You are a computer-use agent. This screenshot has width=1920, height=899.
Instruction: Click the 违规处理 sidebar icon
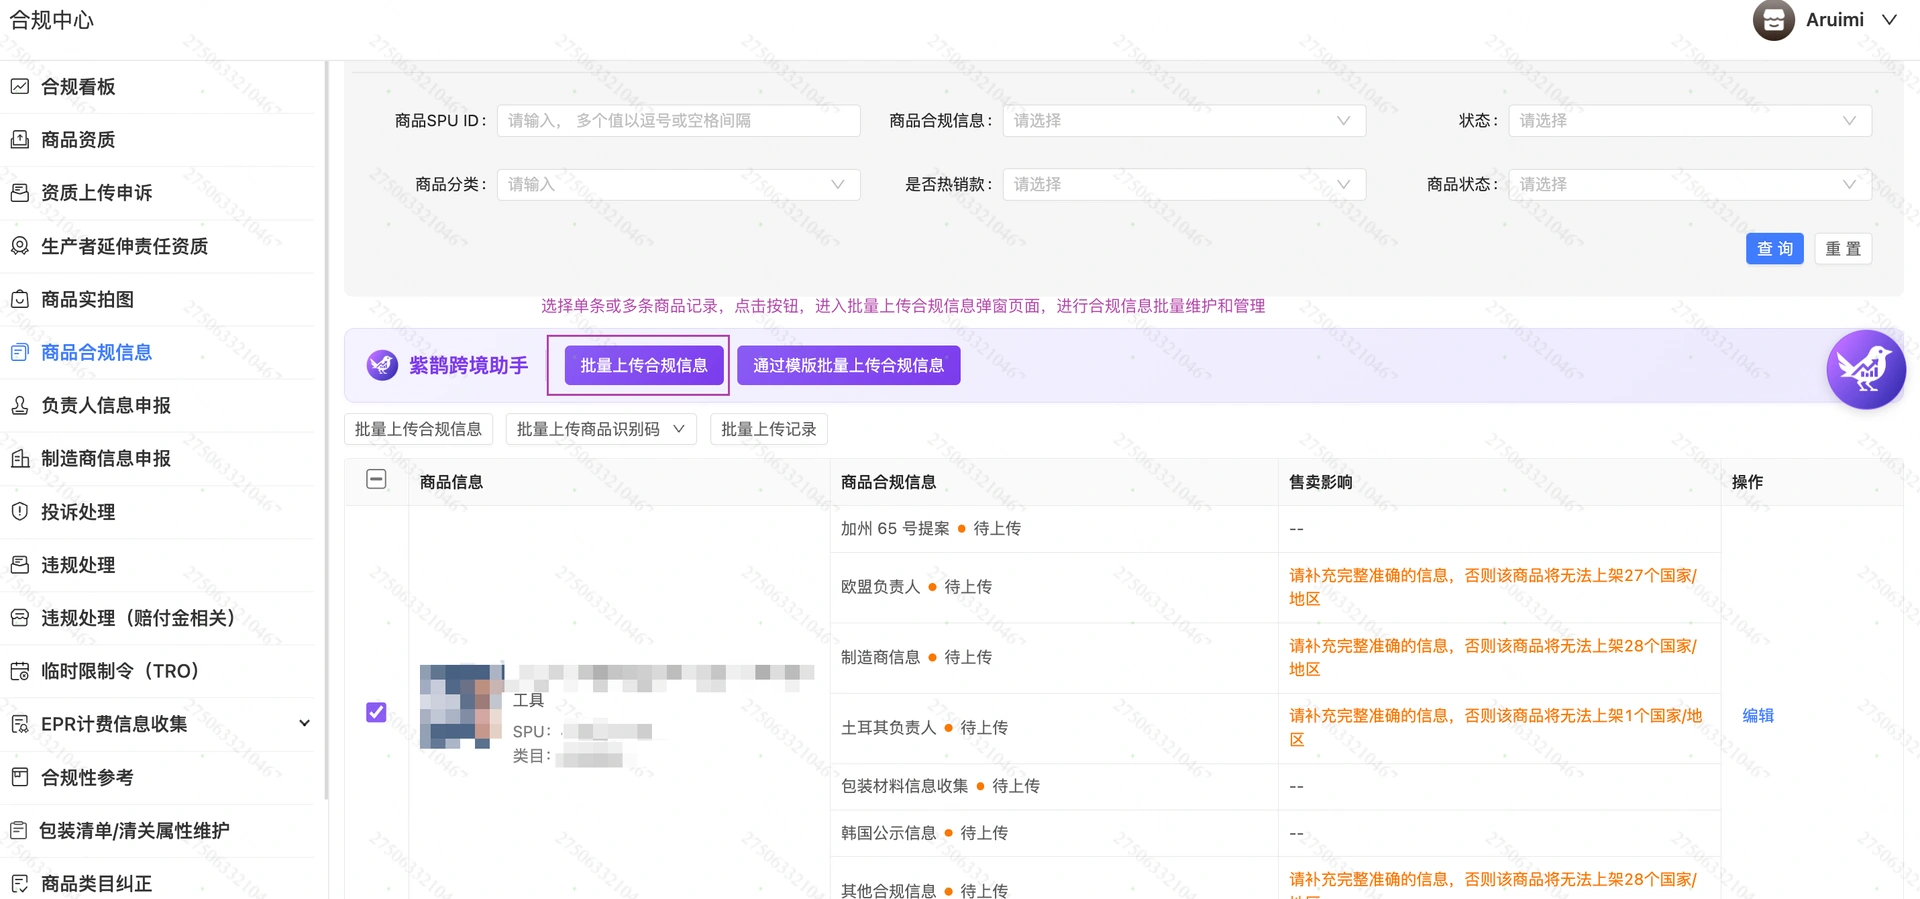tap(20, 565)
